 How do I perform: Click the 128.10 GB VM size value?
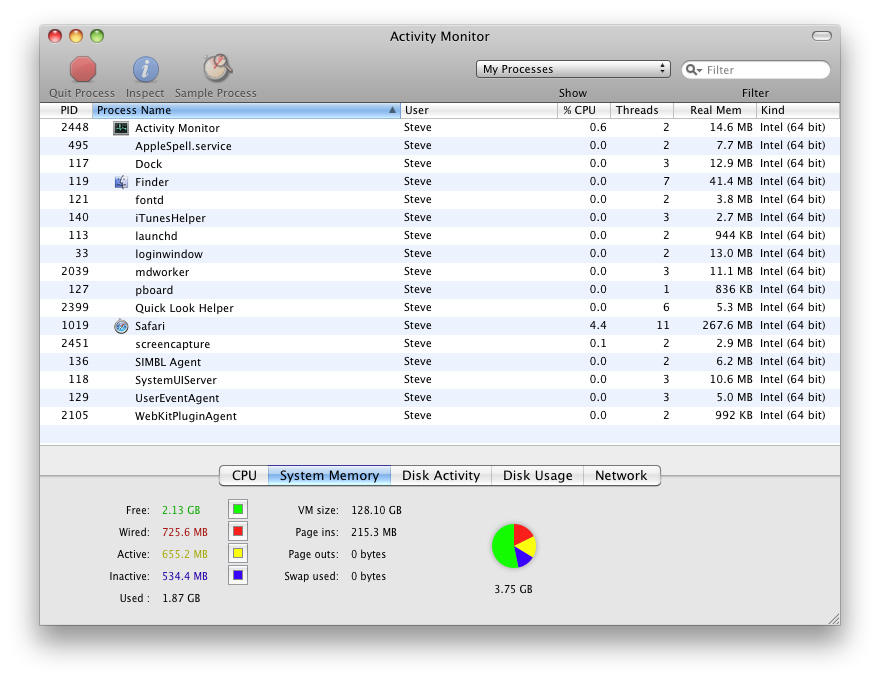(x=376, y=510)
